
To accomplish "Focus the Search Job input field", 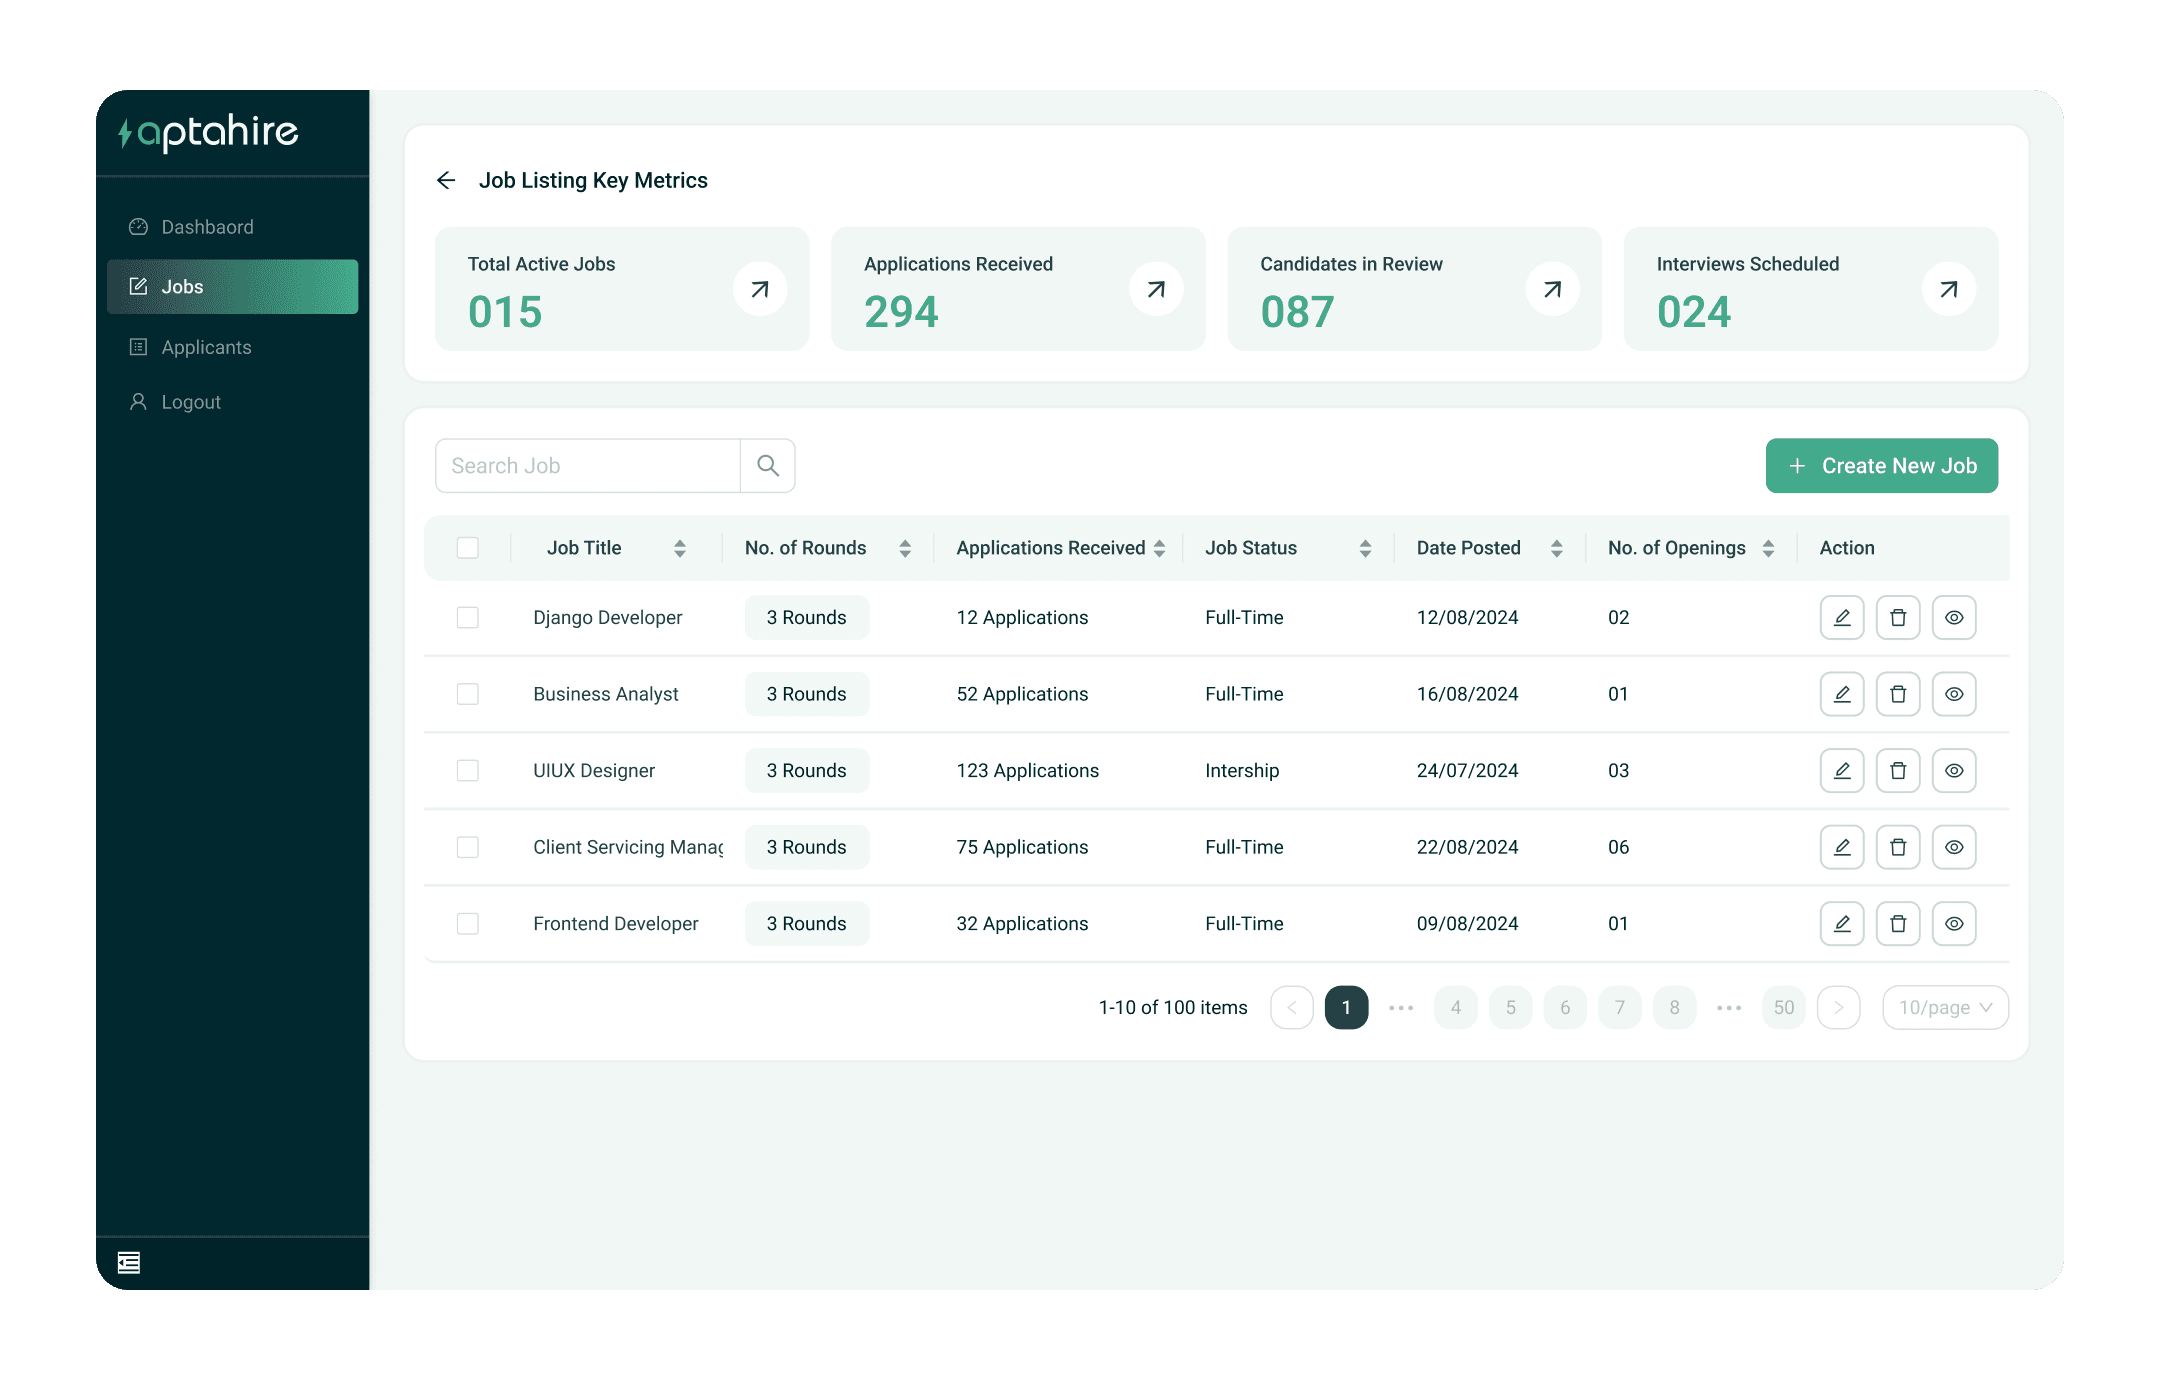I will pyautogui.click(x=587, y=466).
